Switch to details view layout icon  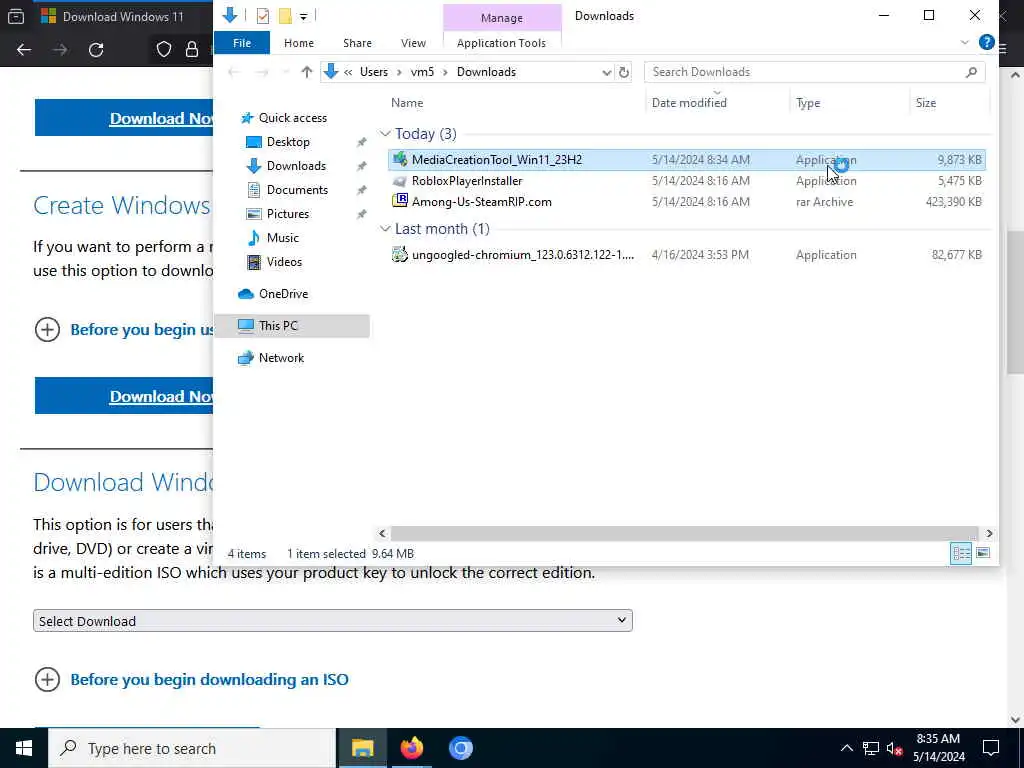[961, 554]
